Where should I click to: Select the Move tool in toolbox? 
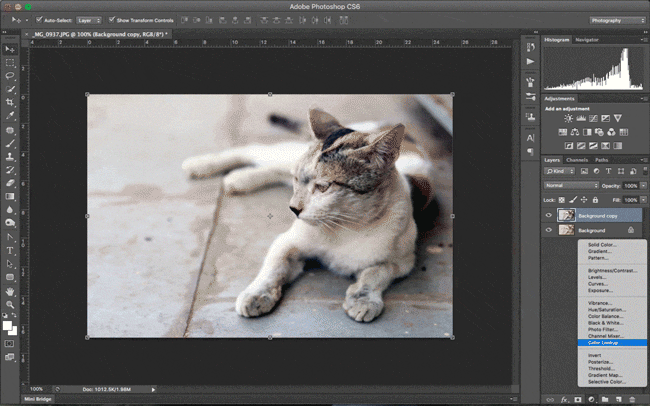(x=10, y=50)
